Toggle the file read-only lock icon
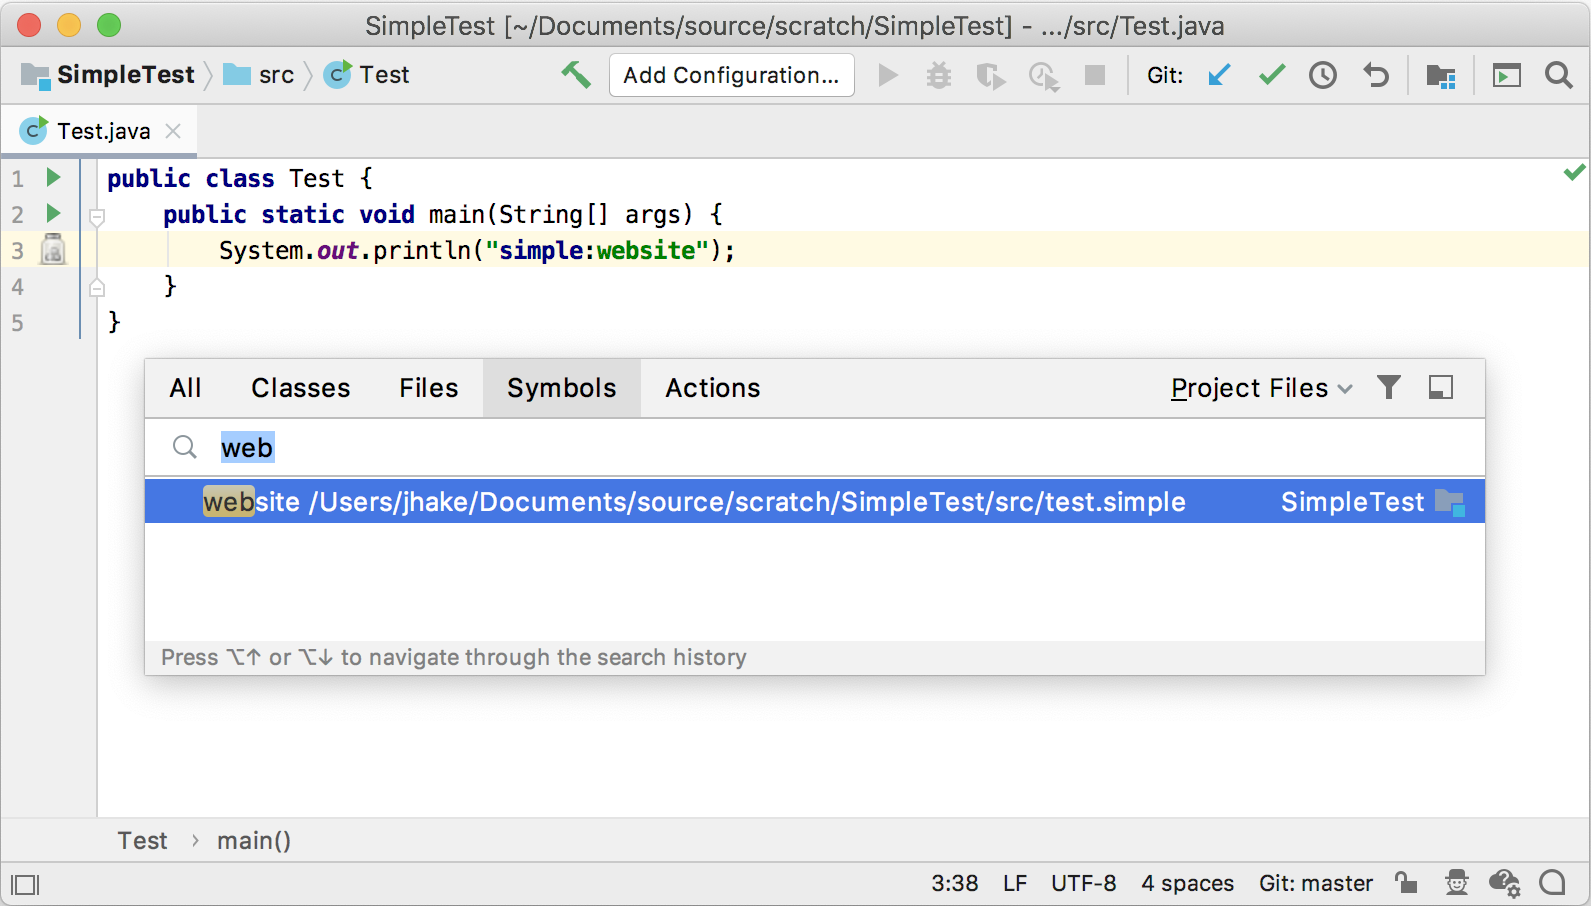 click(1406, 883)
